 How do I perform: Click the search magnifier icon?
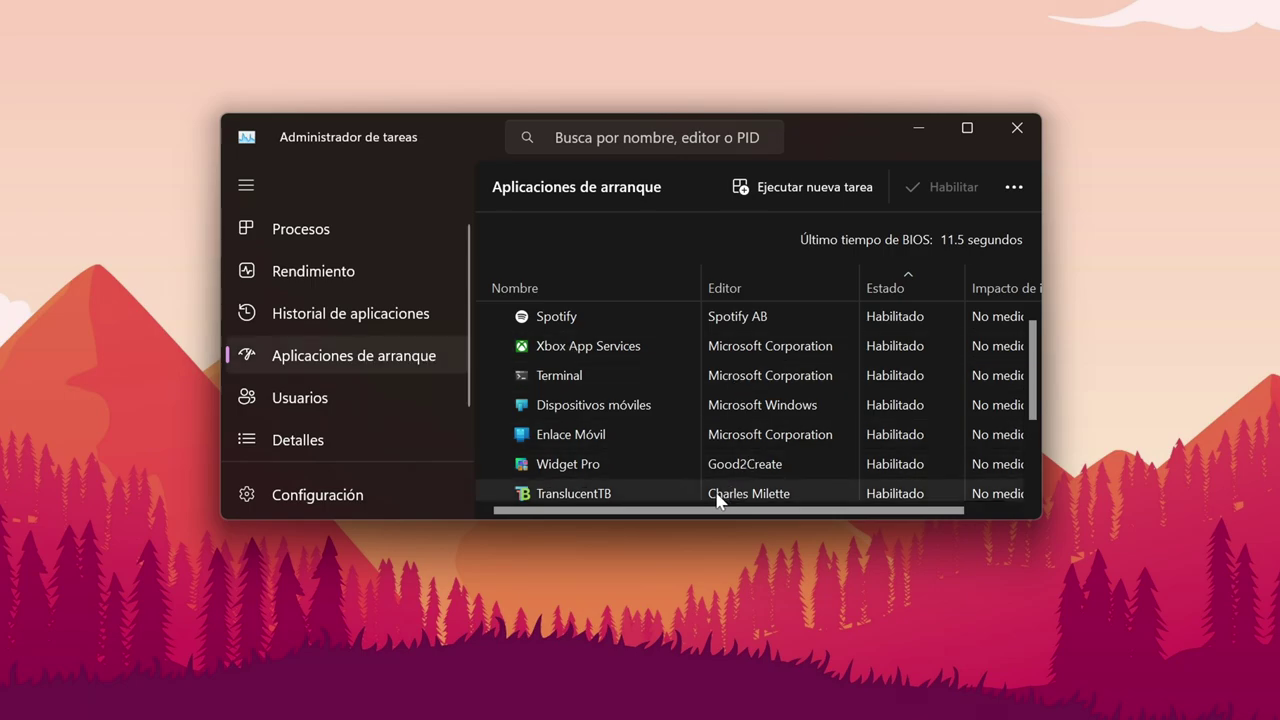point(527,137)
